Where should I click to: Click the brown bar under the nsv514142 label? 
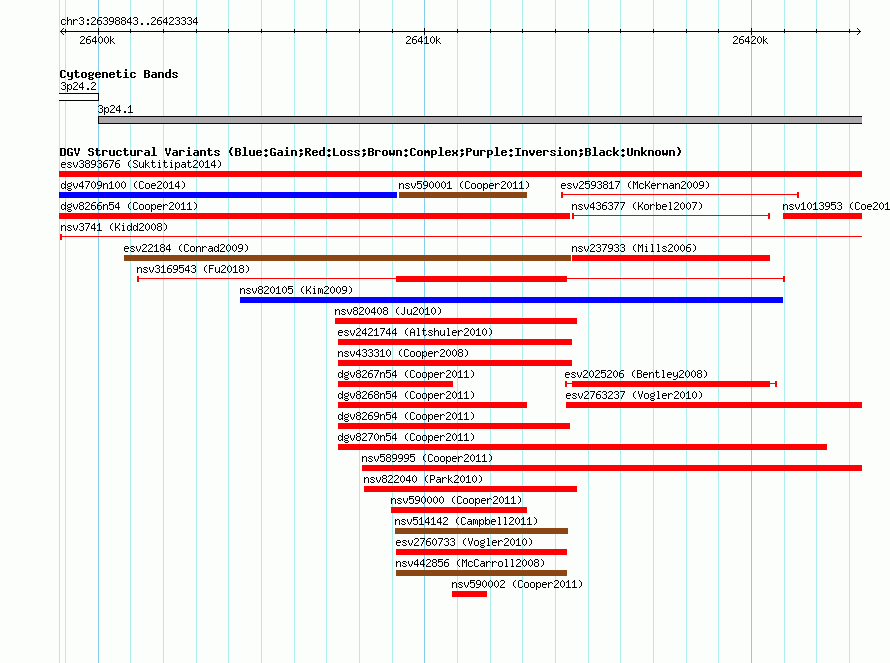(x=481, y=531)
